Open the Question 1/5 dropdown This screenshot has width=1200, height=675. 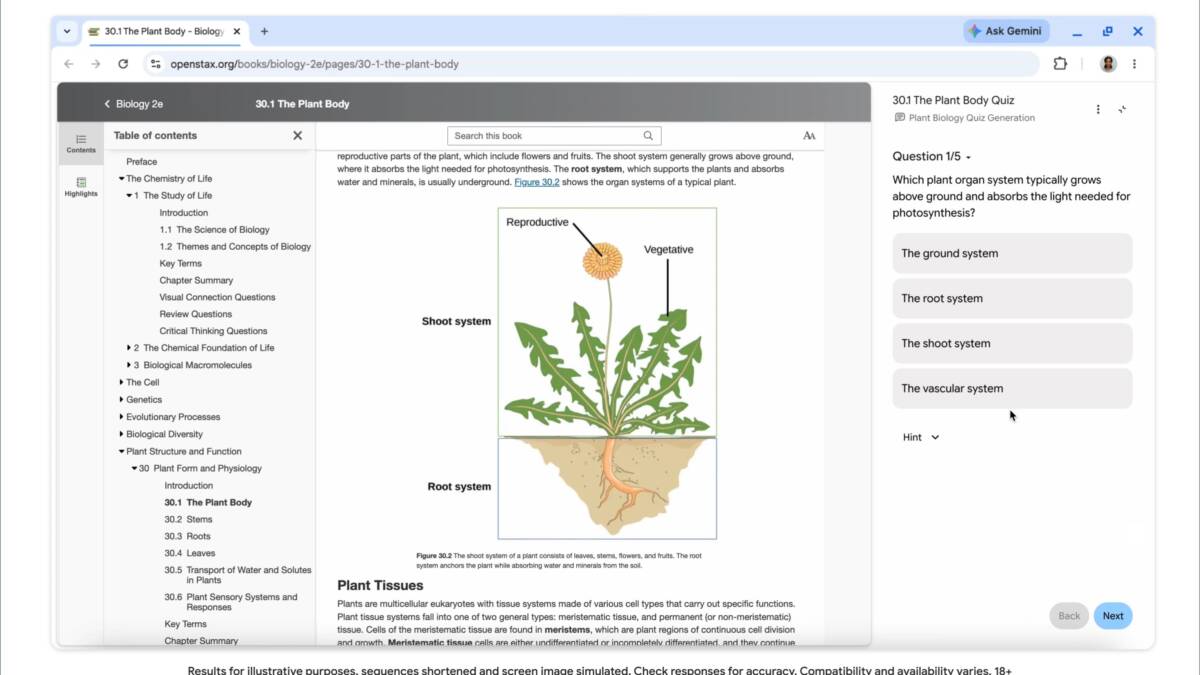pos(932,156)
